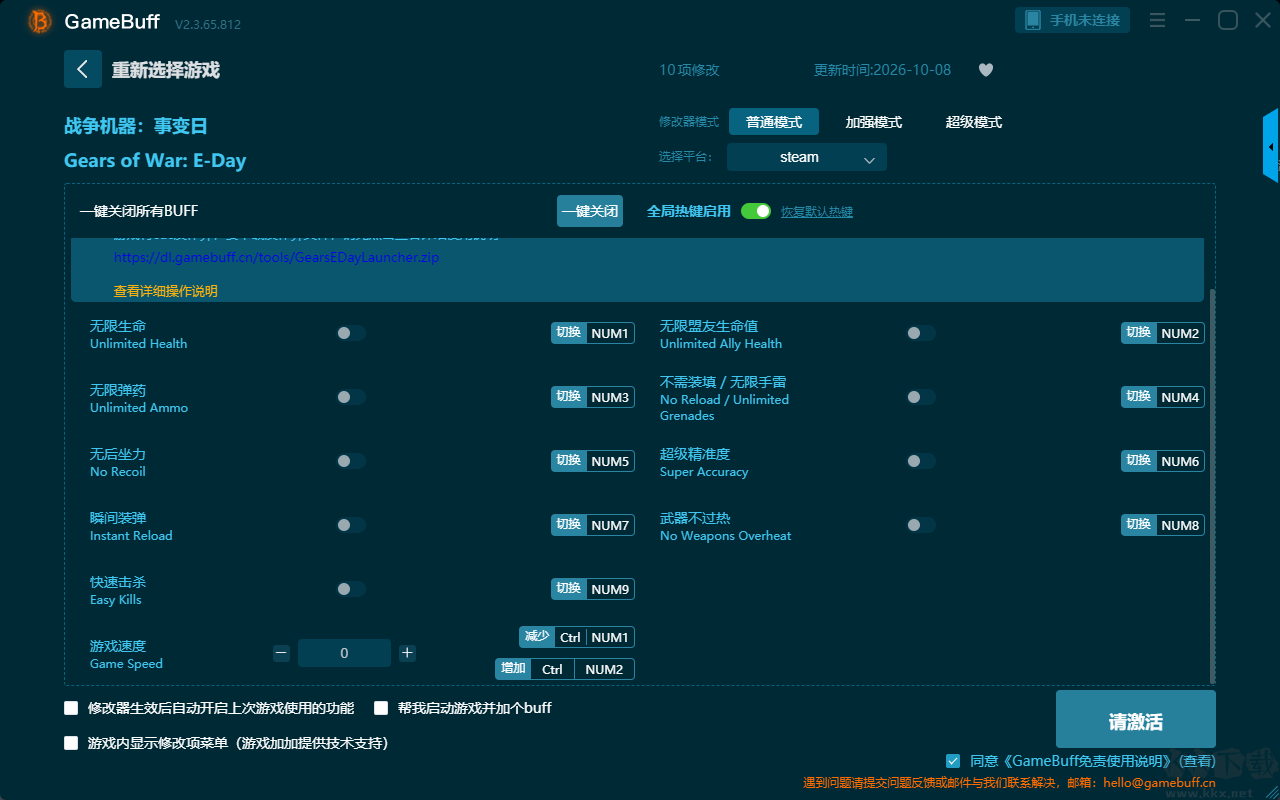Turn on No Recoil switch
The width and height of the screenshot is (1280, 800).
[x=351, y=461]
